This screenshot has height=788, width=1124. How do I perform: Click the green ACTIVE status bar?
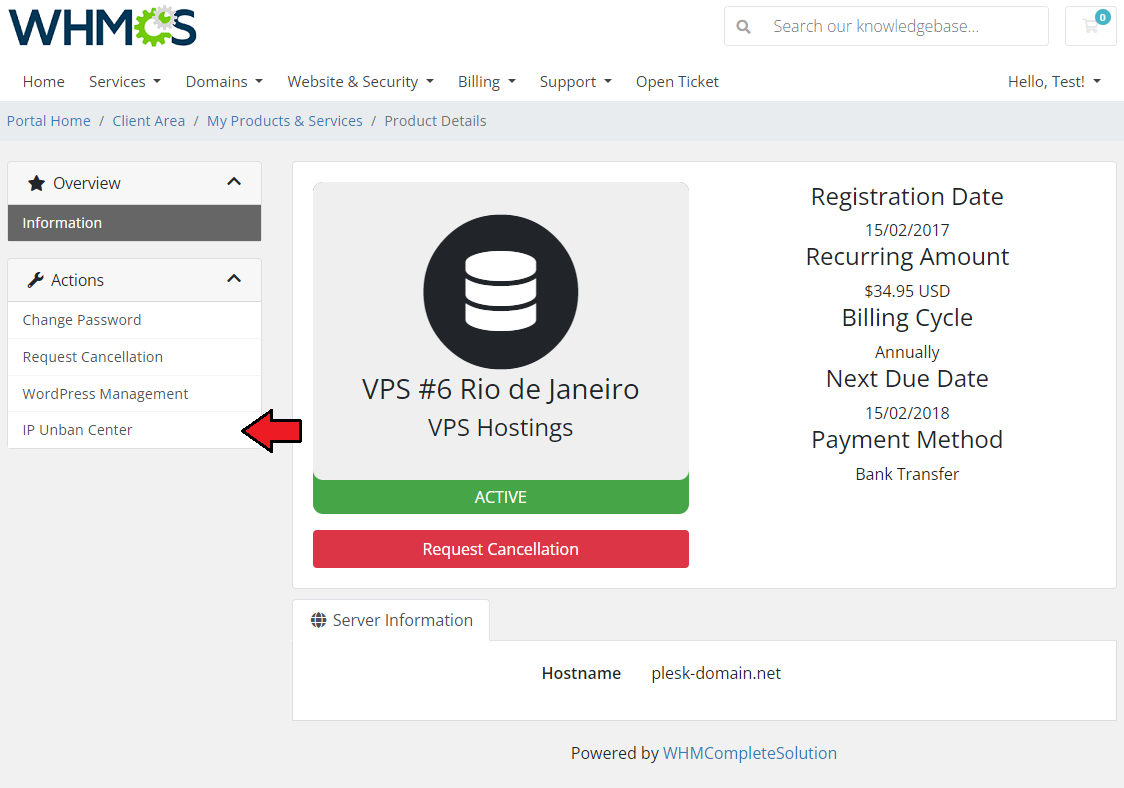[x=500, y=497]
